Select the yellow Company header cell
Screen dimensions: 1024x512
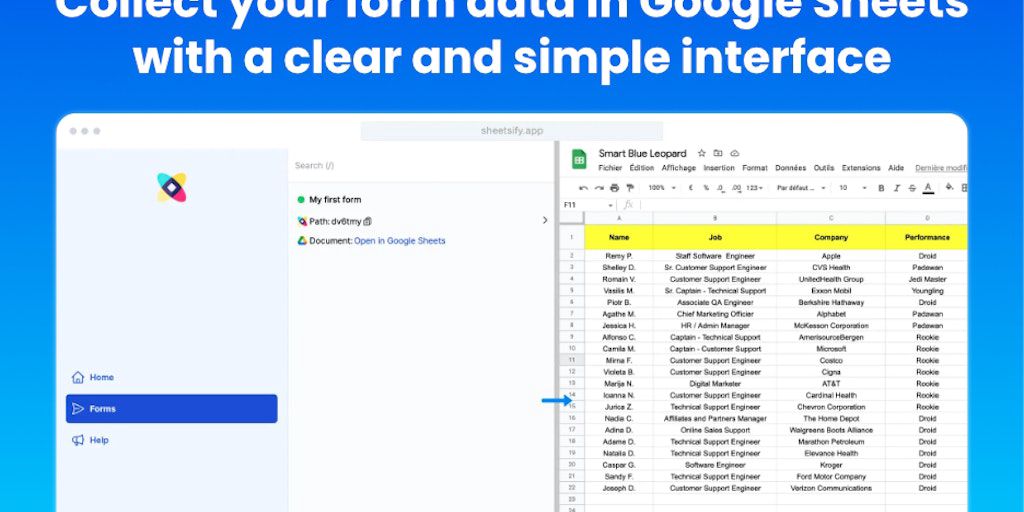pos(831,238)
